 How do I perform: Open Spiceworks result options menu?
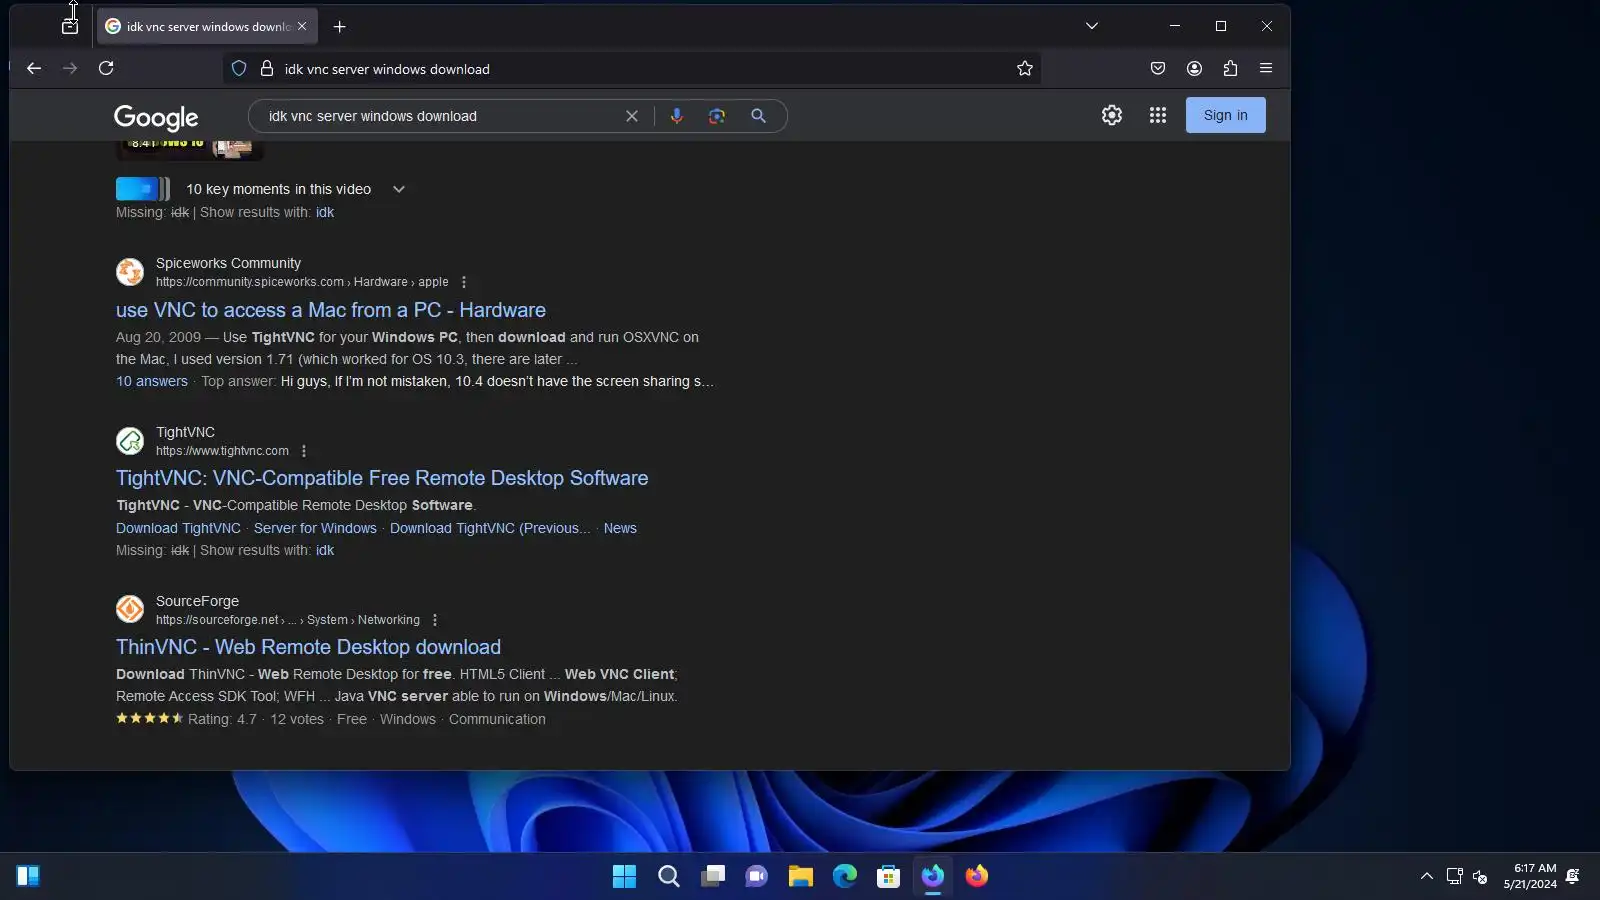(464, 282)
